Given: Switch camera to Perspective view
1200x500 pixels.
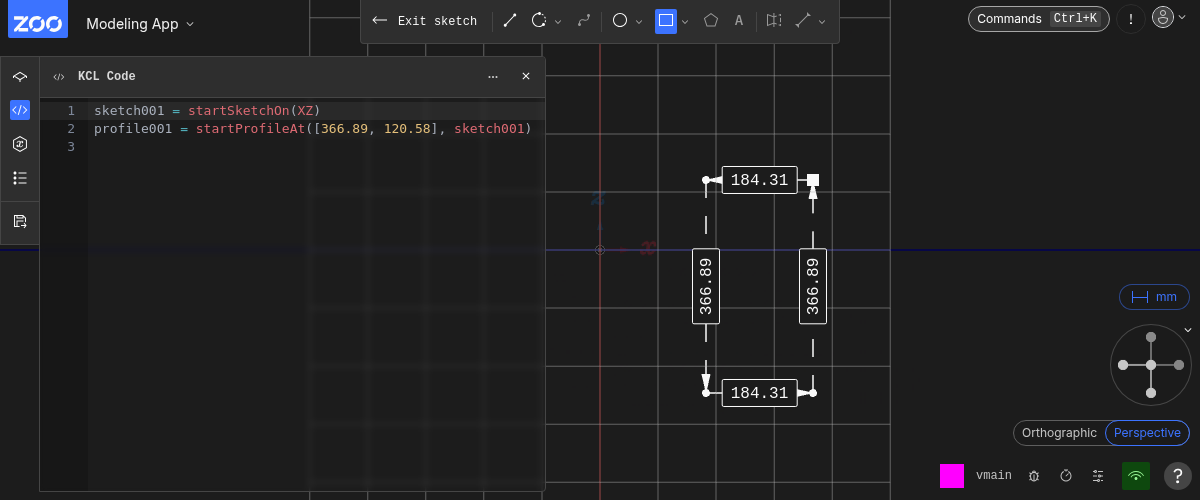Looking at the screenshot, I should [1147, 433].
